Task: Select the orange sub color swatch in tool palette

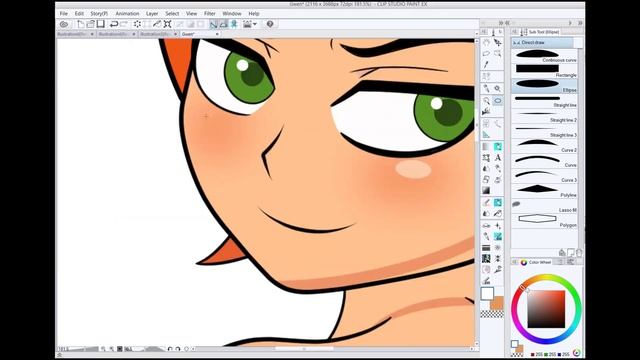Action: [498, 304]
